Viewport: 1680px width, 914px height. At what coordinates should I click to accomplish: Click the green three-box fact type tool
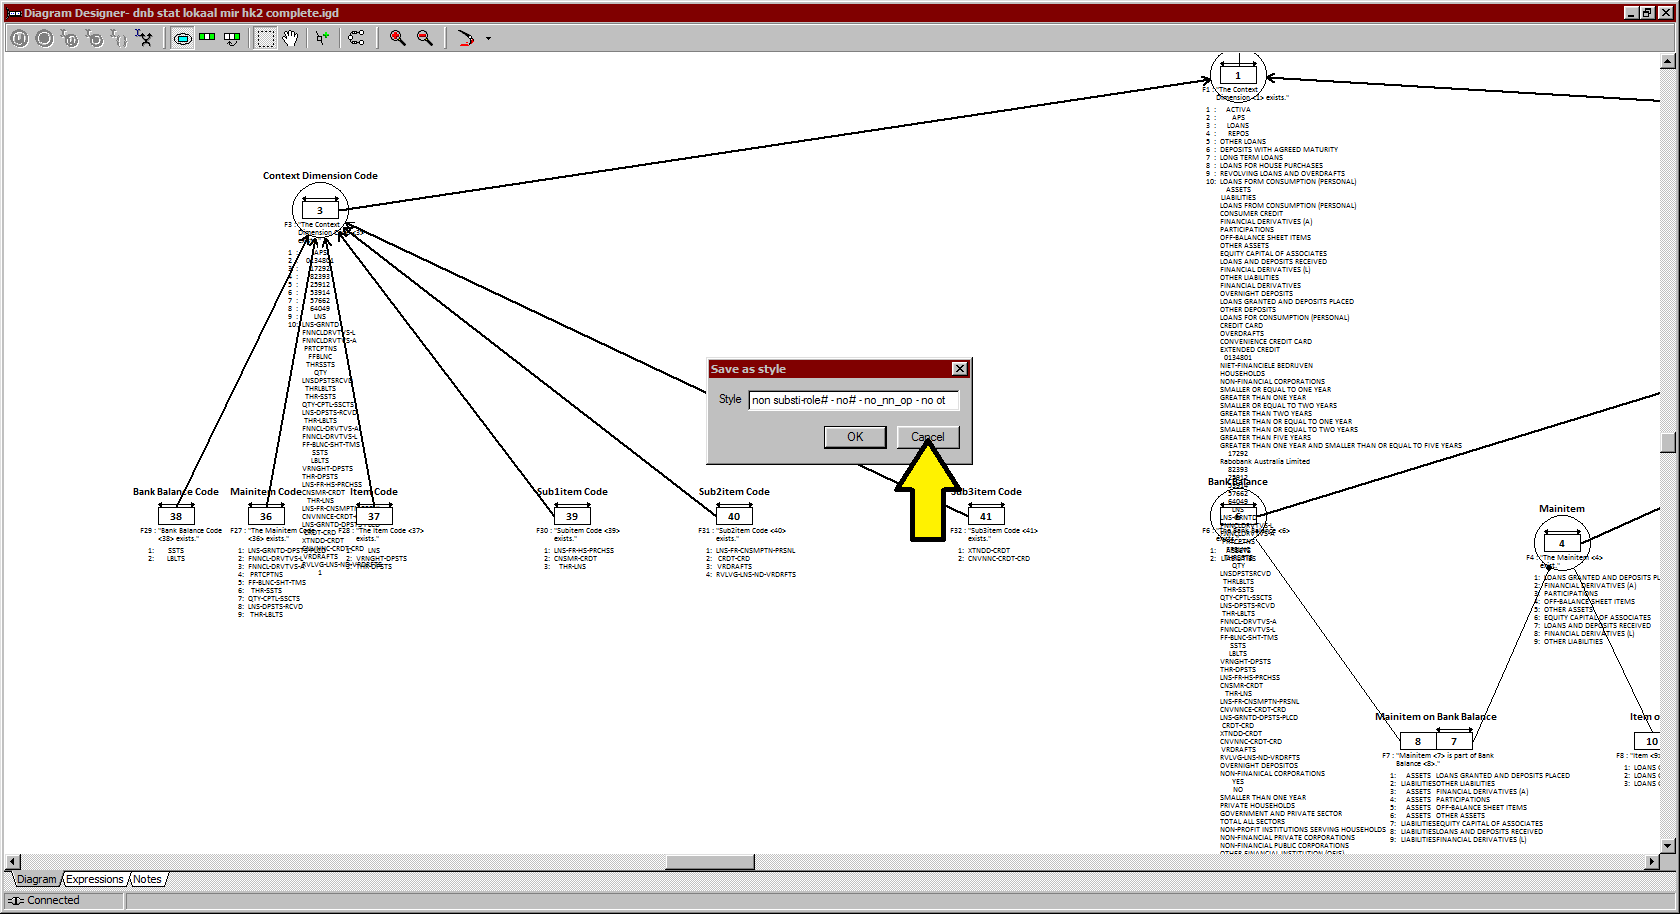click(x=207, y=38)
